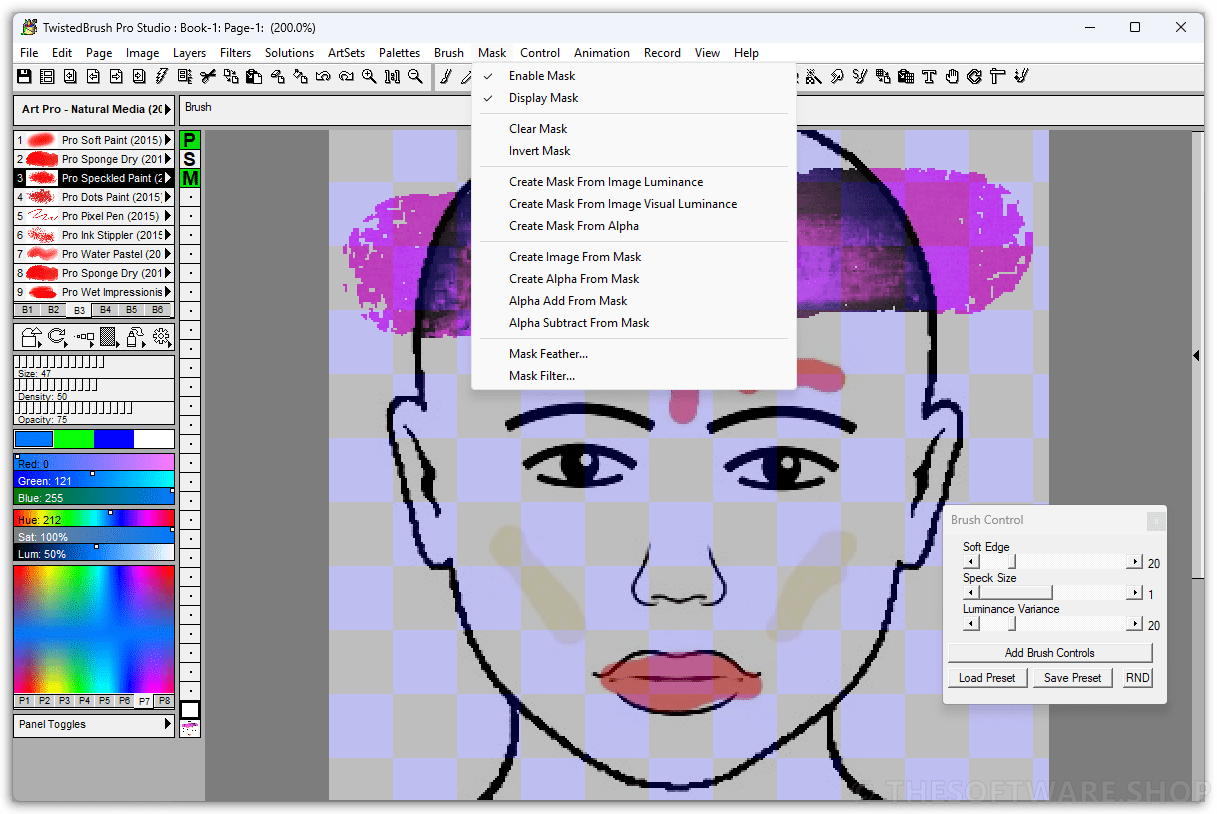Screen dimensions: 1217x814
Task: Click the Opacity slider bar
Action: (94, 412)
